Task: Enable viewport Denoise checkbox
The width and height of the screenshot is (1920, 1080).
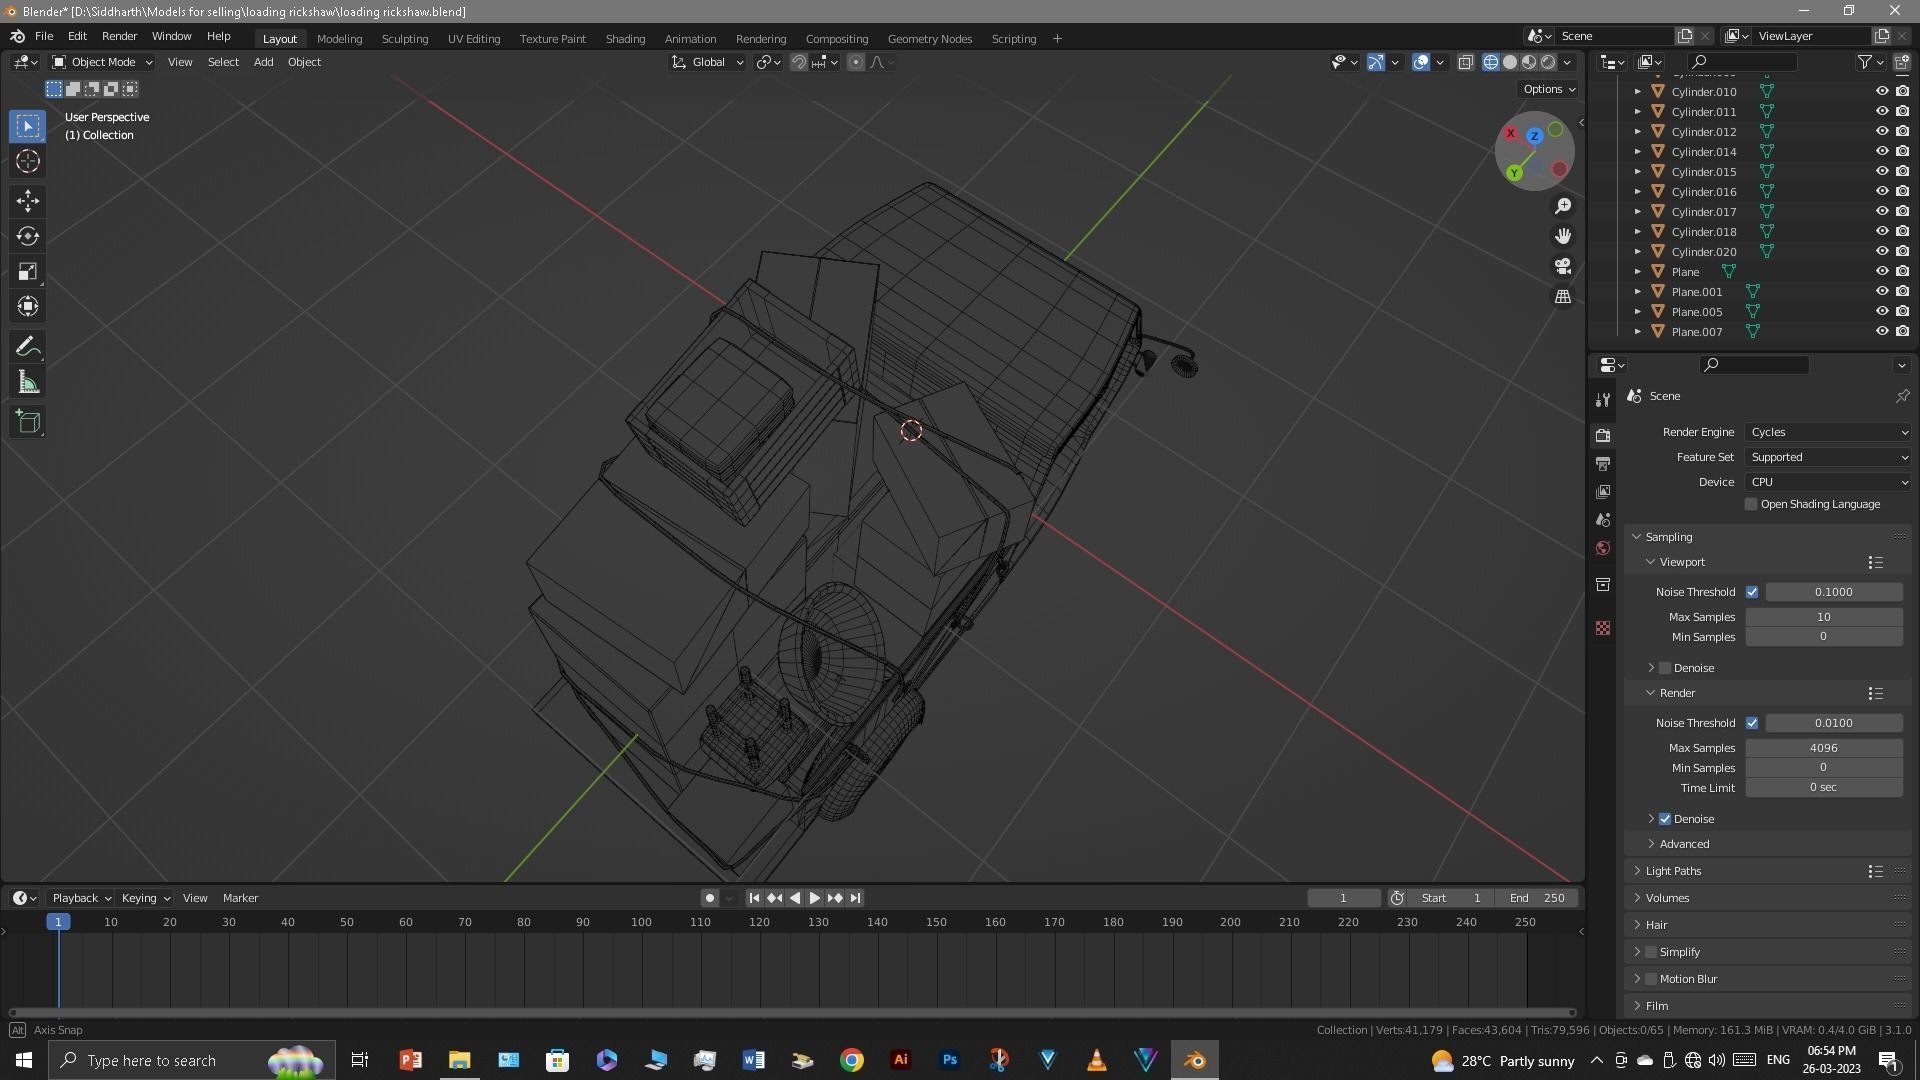Action: click(x=1665, y=668)
